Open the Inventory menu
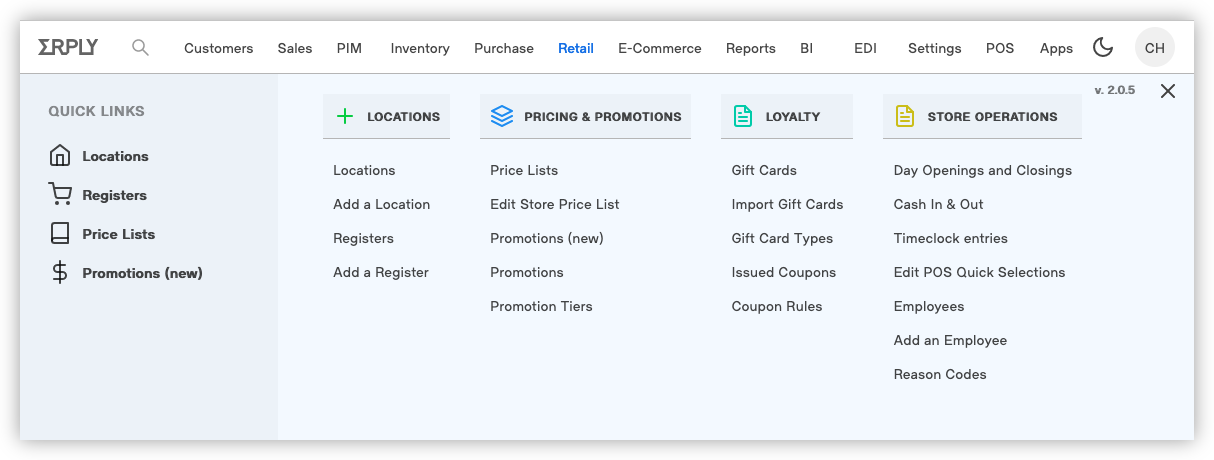Viewport: 1214px width, 460px height. pyautogui.click(x=420, y=48)
